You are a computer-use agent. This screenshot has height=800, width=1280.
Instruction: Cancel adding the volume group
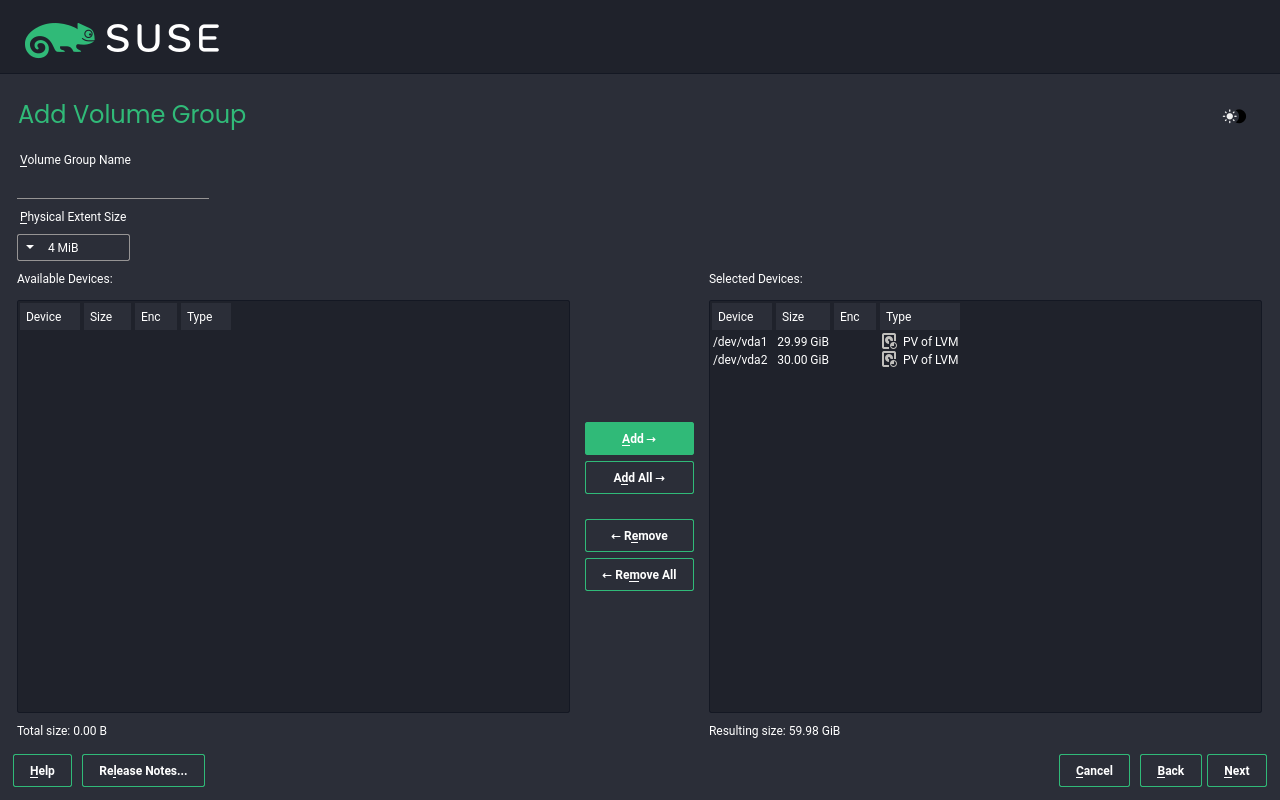(1094, 771)
